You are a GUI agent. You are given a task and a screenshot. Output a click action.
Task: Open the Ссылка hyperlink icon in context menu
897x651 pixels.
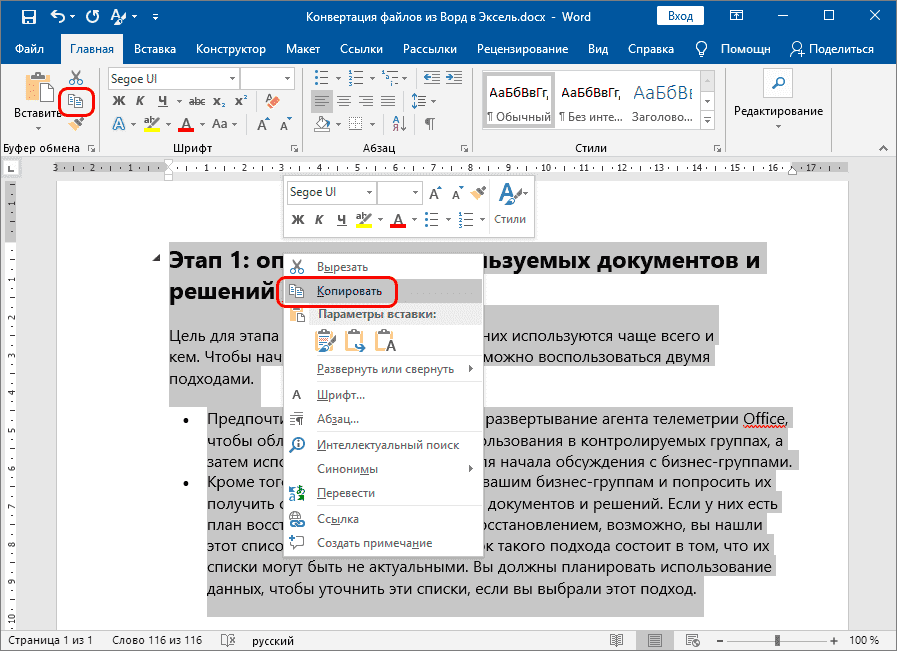point(296,517)
